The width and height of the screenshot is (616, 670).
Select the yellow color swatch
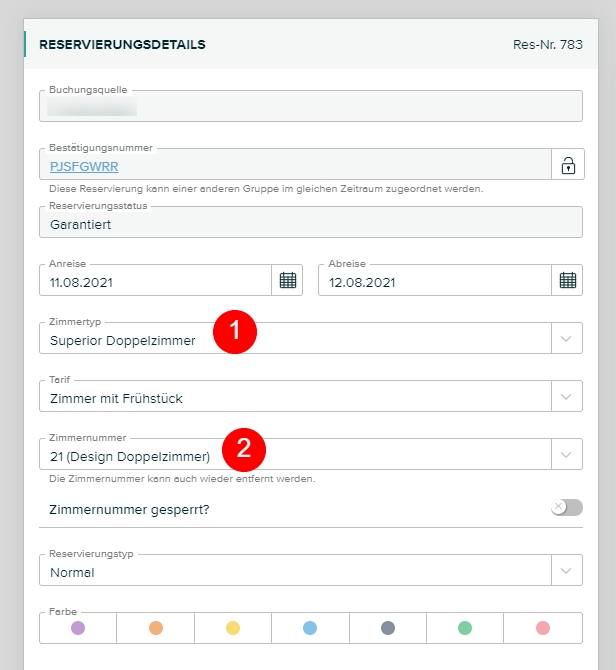(233, 628)
